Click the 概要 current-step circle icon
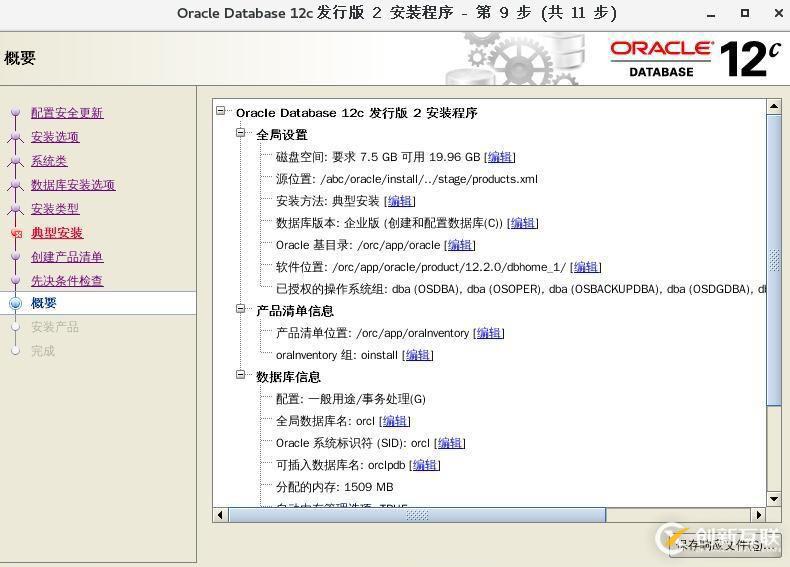The image size is (790, 567). coord(16,303)
